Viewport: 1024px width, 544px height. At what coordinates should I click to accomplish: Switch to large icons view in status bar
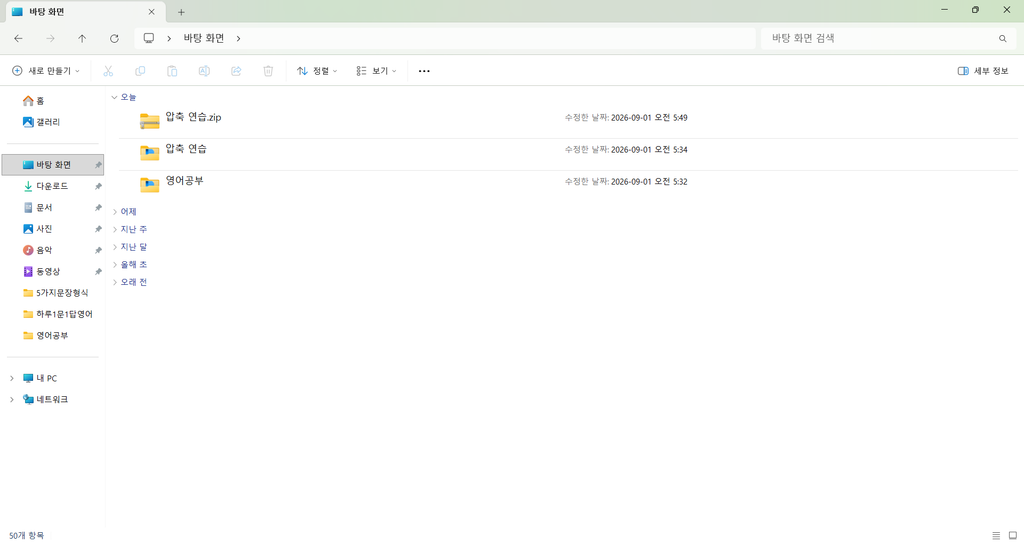pos(1013,536)
